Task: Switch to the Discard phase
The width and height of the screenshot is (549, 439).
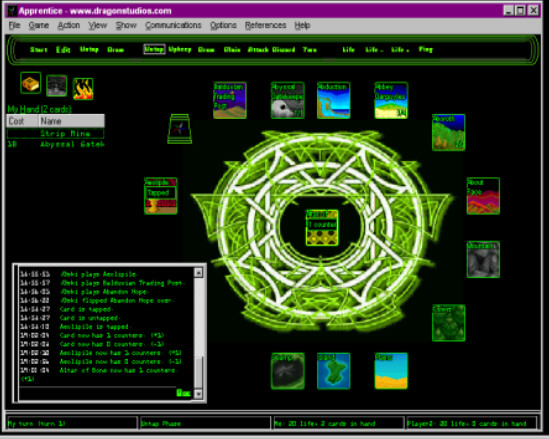Action: tap(284, 50)
